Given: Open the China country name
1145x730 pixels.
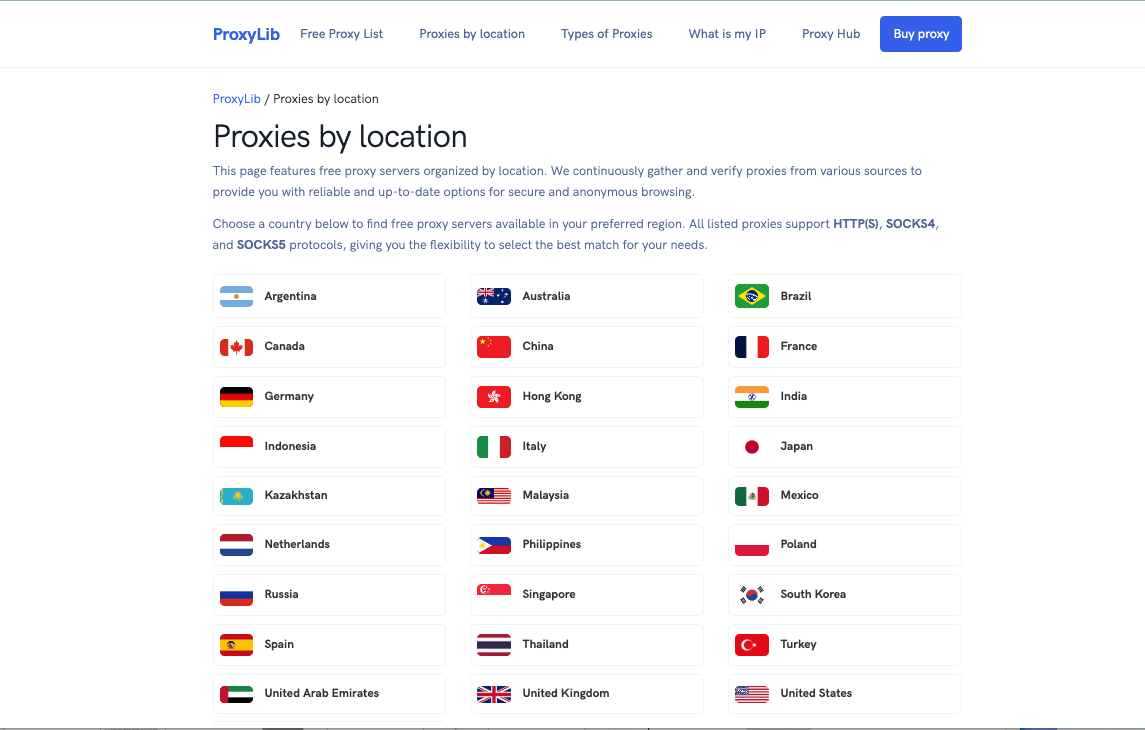Looking at the screenshot, I should (x=538, y=346).
